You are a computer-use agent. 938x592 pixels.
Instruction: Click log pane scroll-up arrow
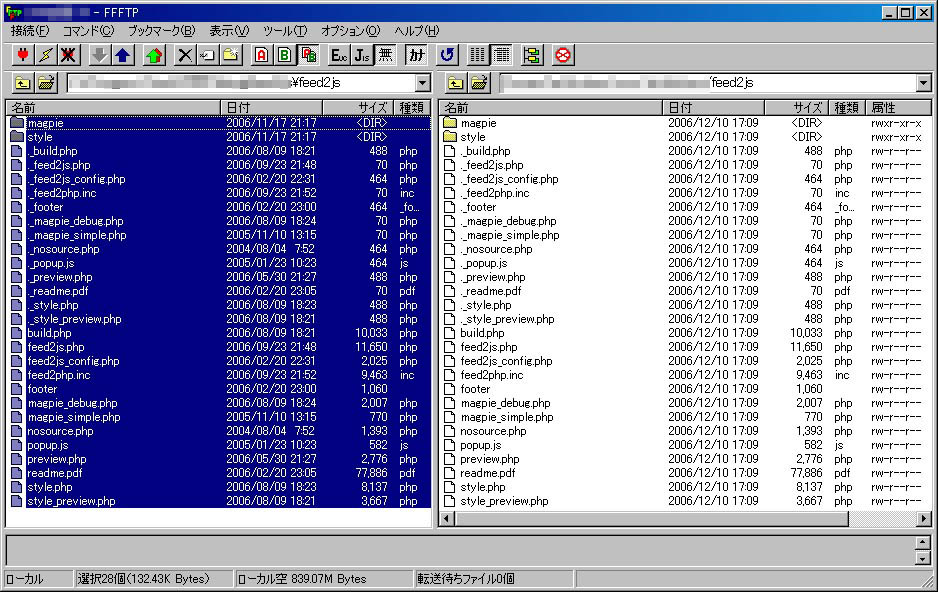click(922, 542)
